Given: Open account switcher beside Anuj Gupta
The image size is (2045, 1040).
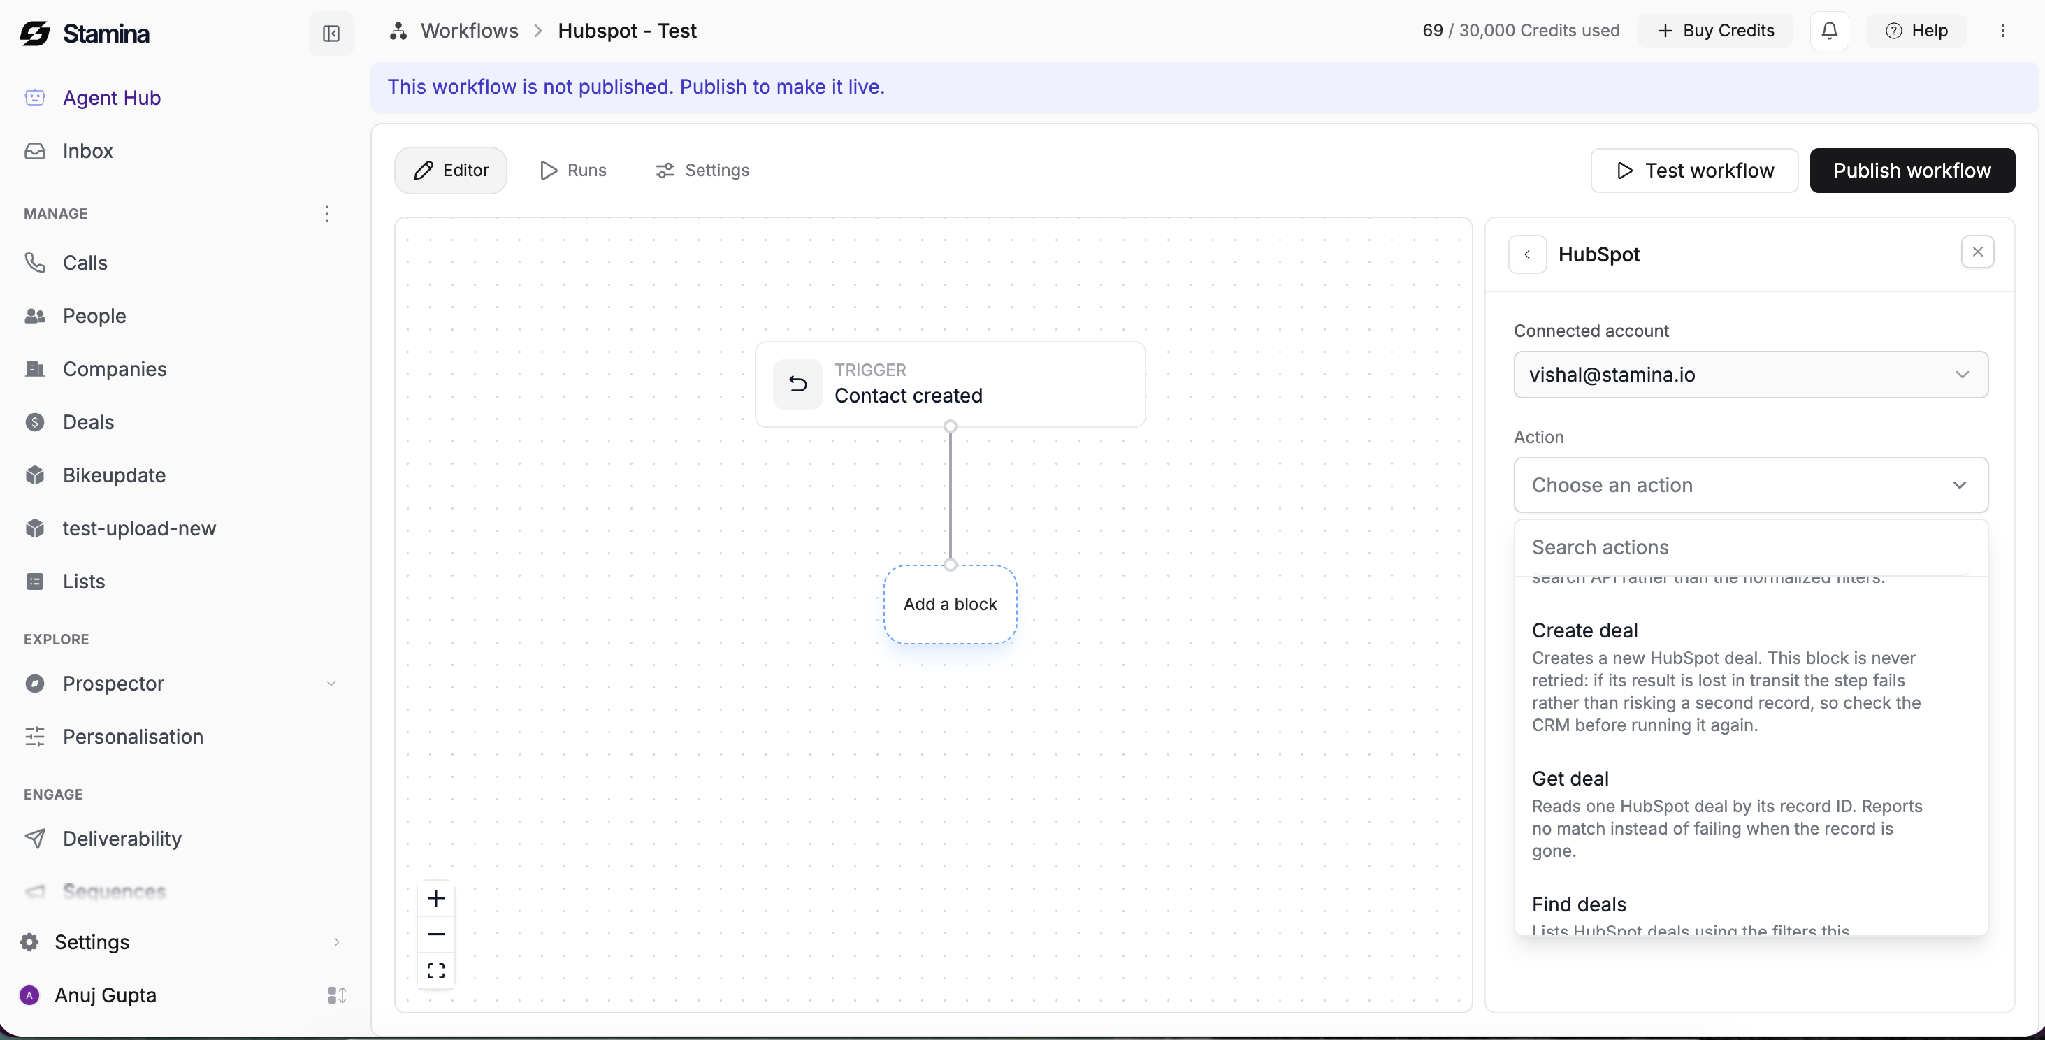Looking at the screenshot, I should [336, 995].
